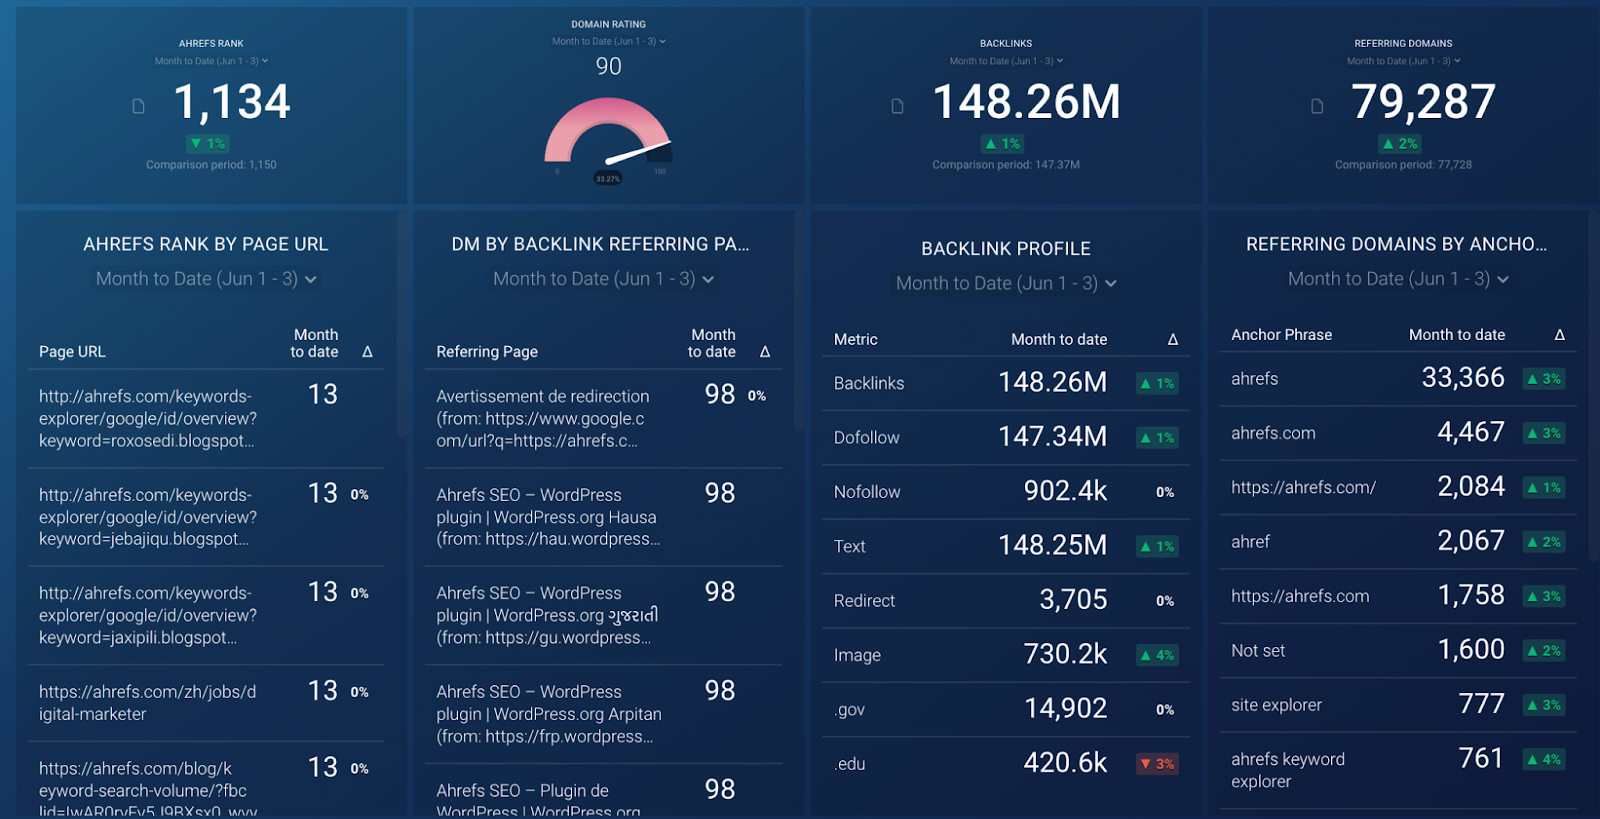Click the 'Referring Page' column header

coord(487,352)
